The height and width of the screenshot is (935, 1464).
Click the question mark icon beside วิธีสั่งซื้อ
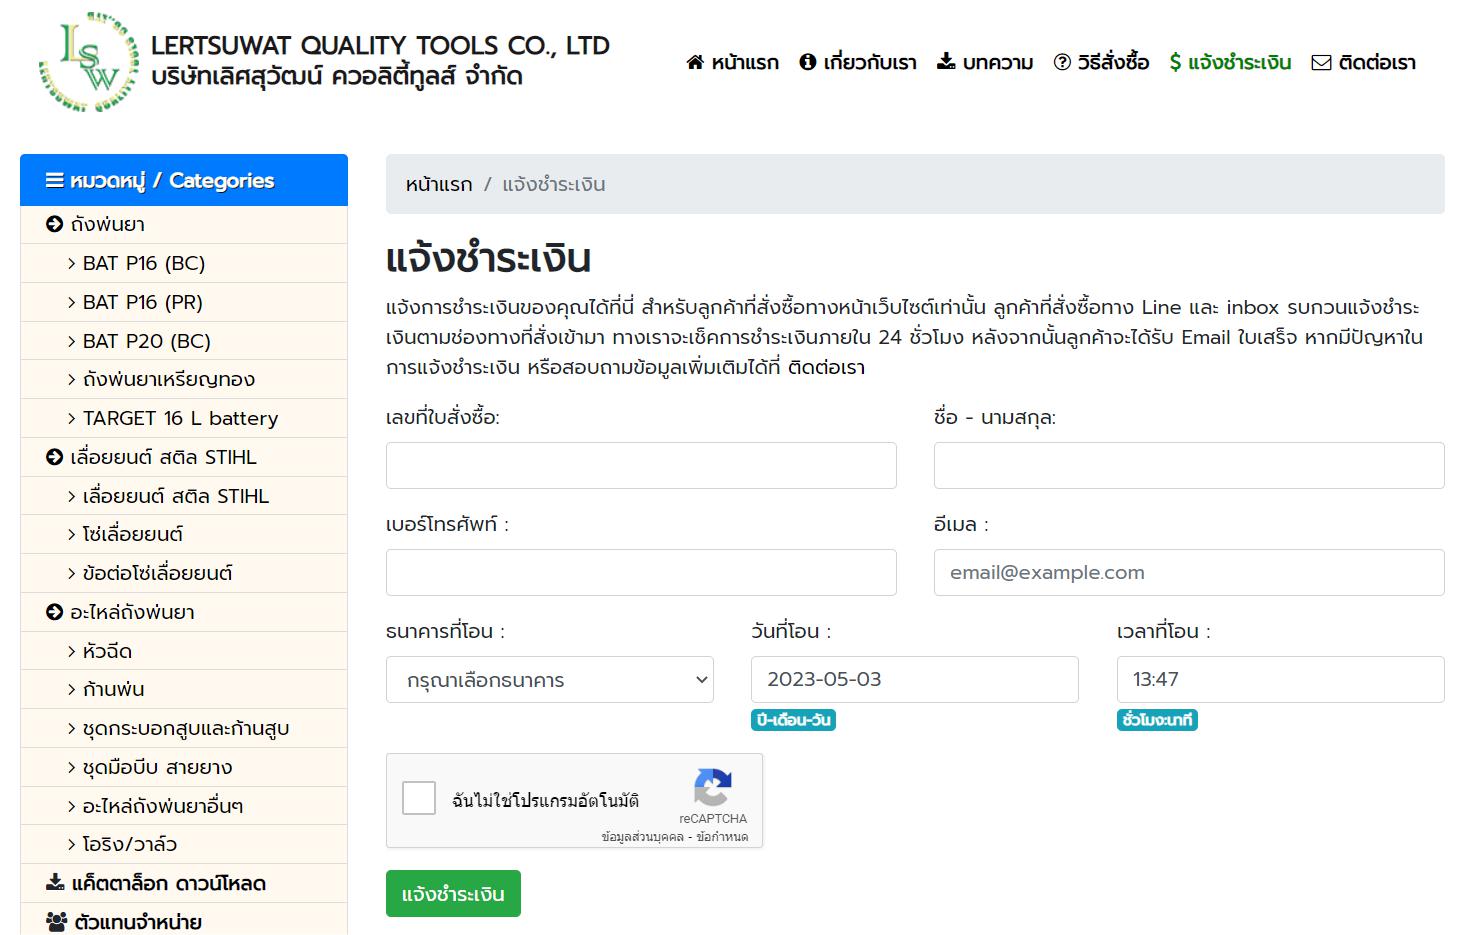[x=1062, y=63]
